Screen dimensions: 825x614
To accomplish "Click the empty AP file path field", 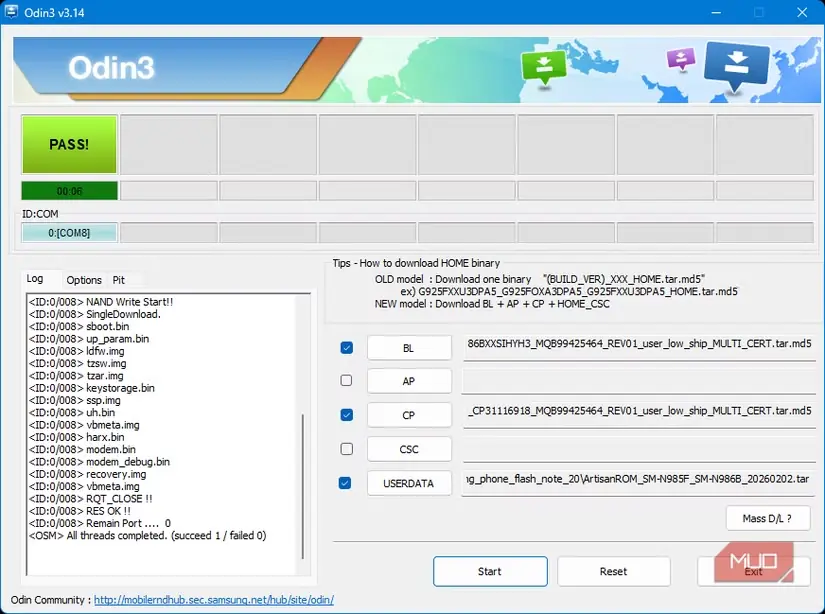I will pos(639,380).
